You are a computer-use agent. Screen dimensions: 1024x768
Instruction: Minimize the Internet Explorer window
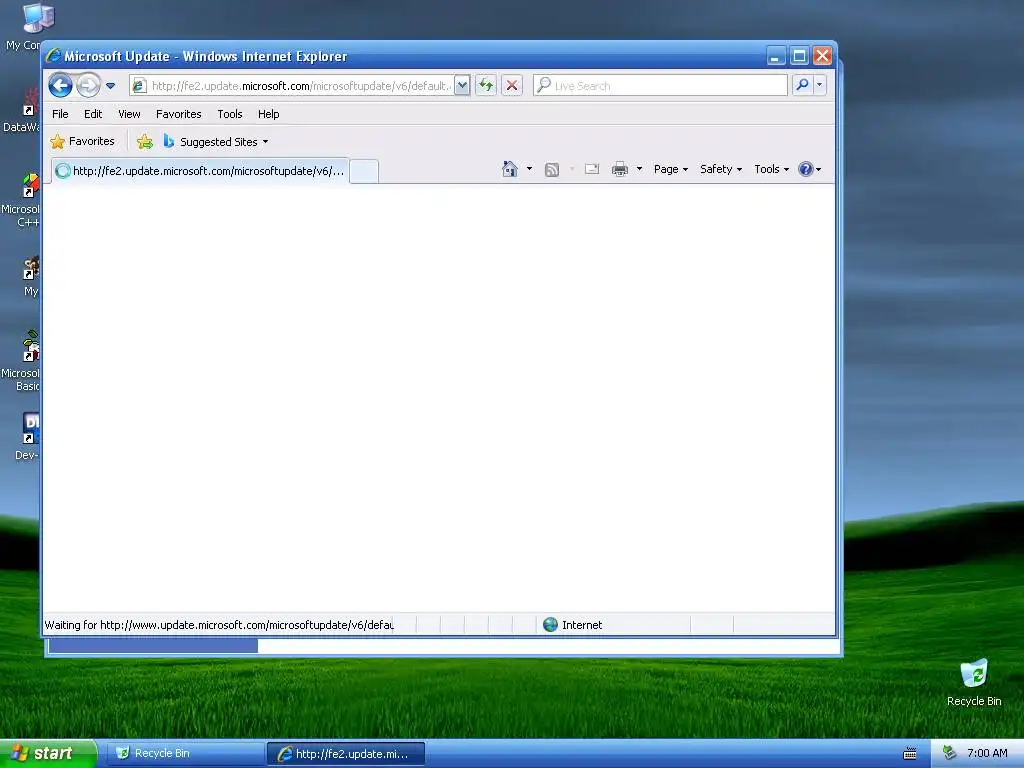point(775,56)
